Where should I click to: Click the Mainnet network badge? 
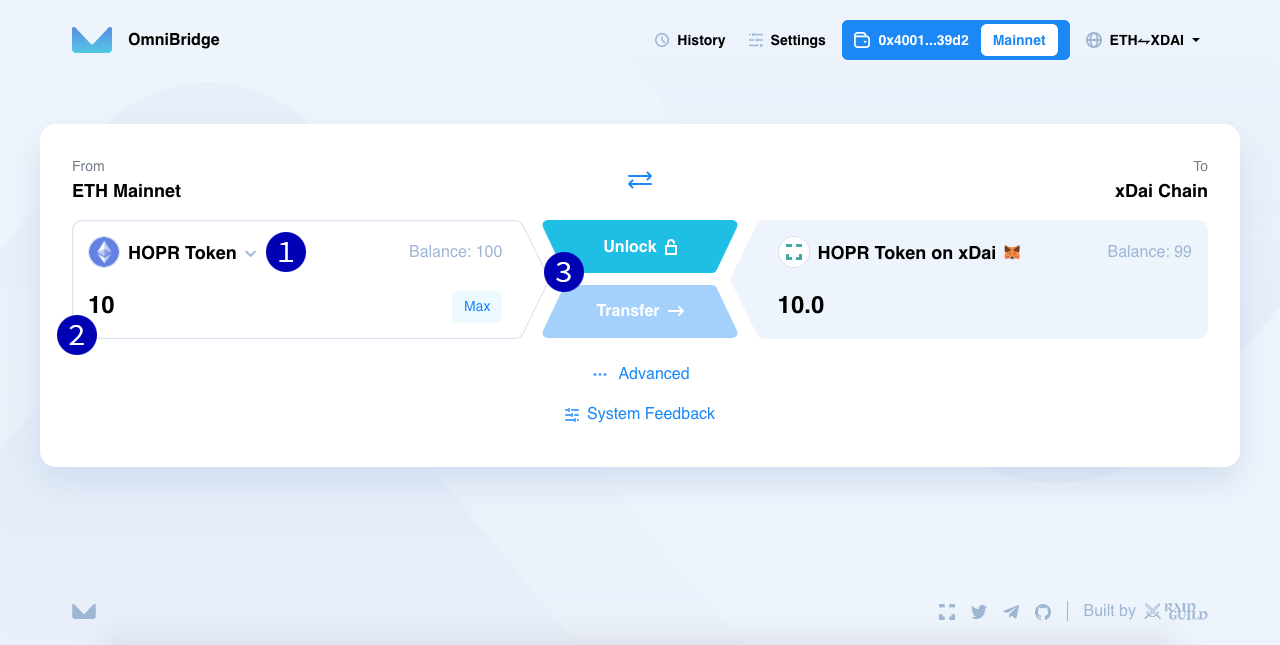pos(1019,40)
